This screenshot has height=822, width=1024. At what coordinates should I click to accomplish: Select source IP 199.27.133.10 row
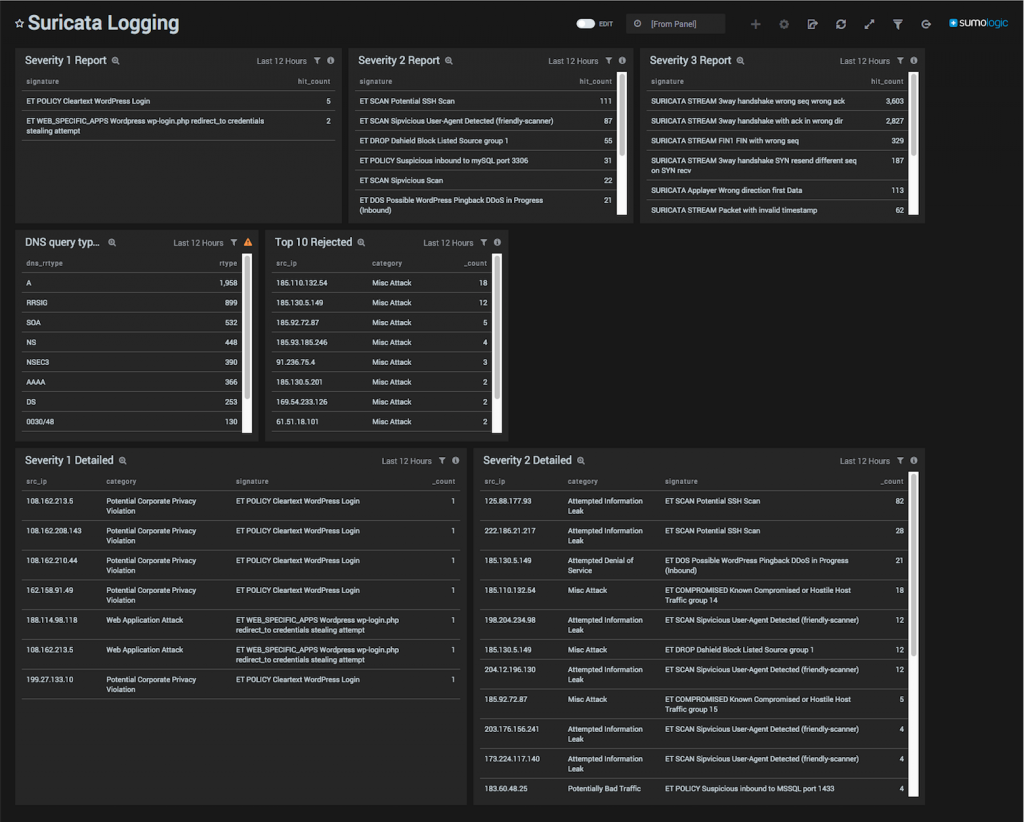pyautogui.click(x=241, y=684)
